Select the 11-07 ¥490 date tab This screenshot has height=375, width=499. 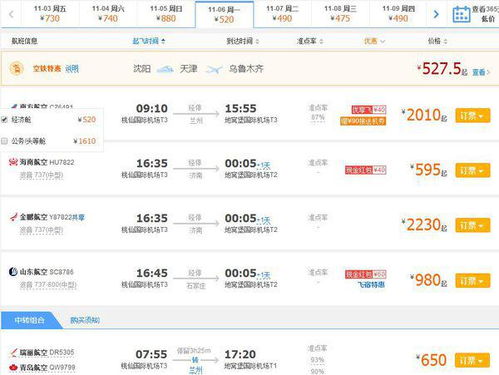coord(282,14)
